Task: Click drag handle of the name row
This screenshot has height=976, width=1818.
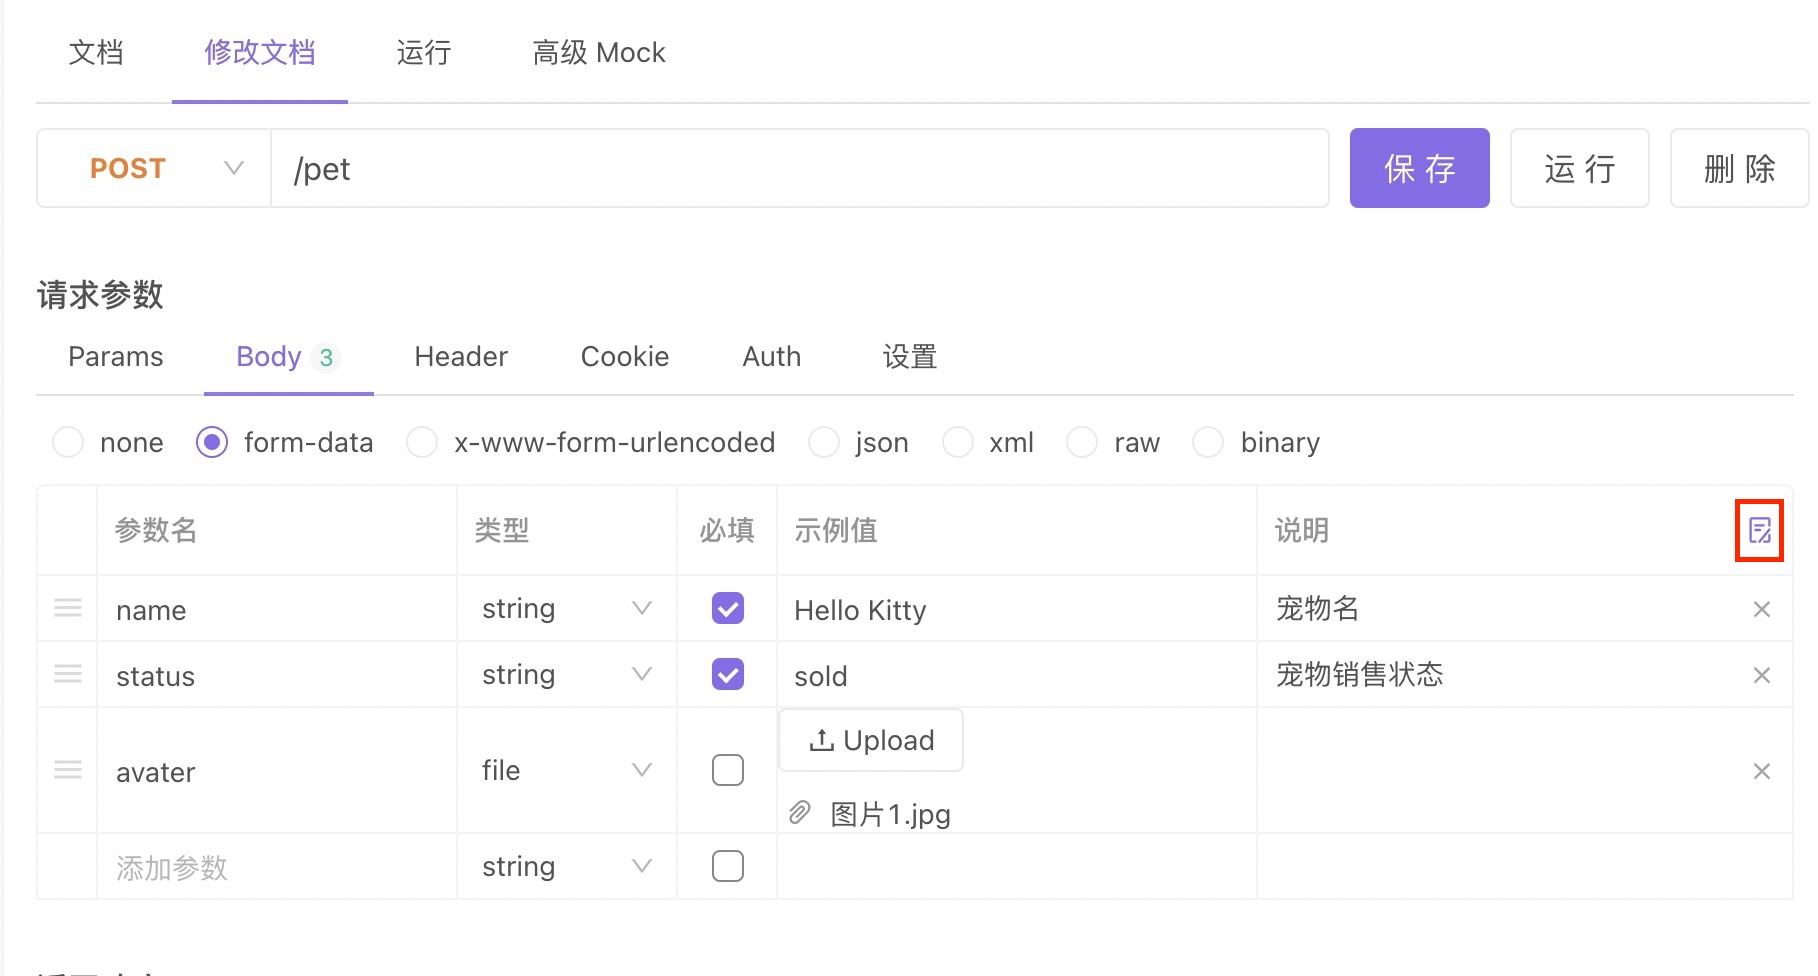Action: pos(67,607)
